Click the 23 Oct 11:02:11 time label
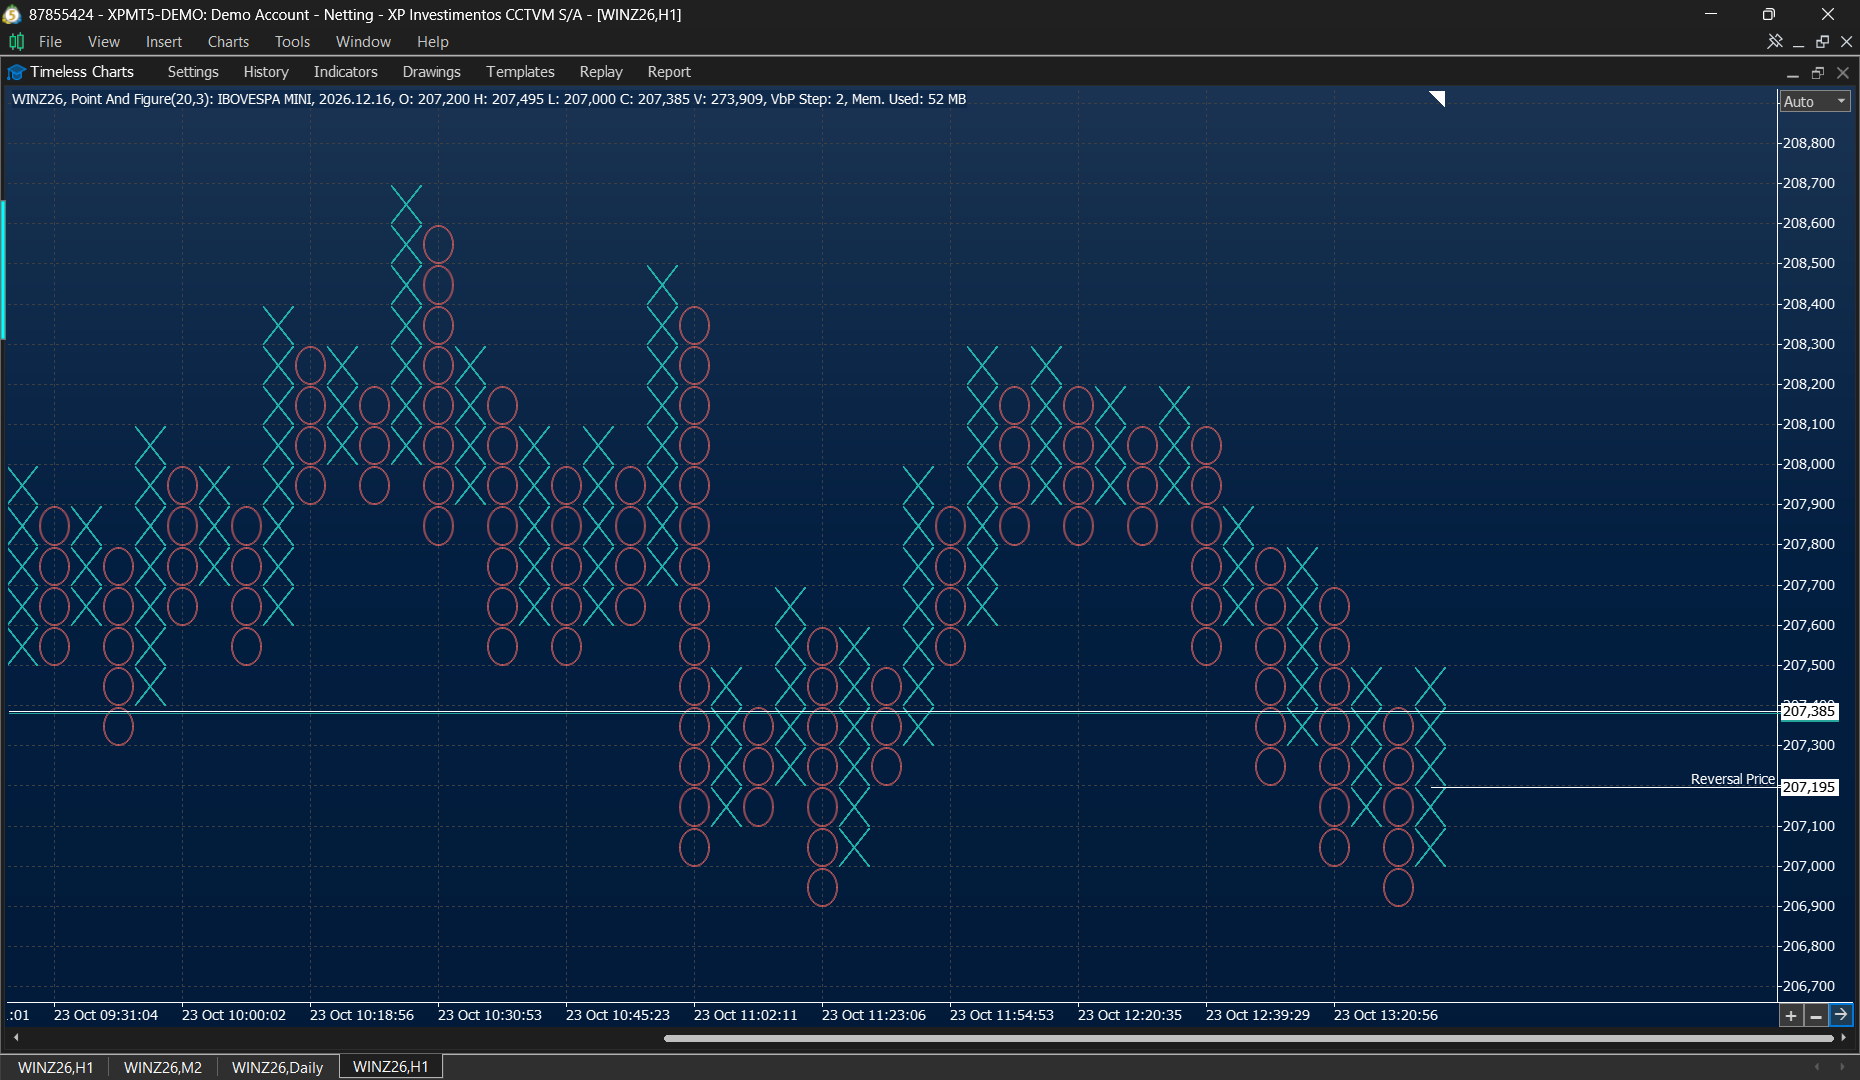 (x=746, y=1015)
